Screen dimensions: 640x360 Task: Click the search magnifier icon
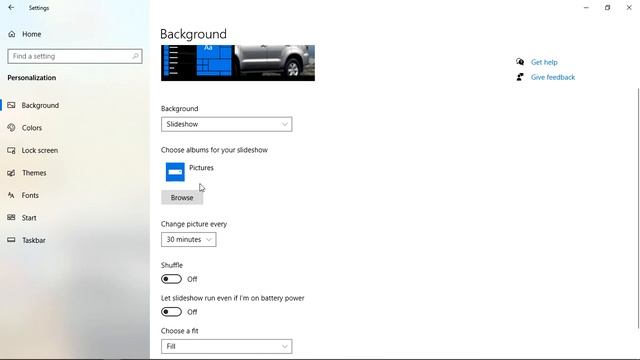coord(136,56)
